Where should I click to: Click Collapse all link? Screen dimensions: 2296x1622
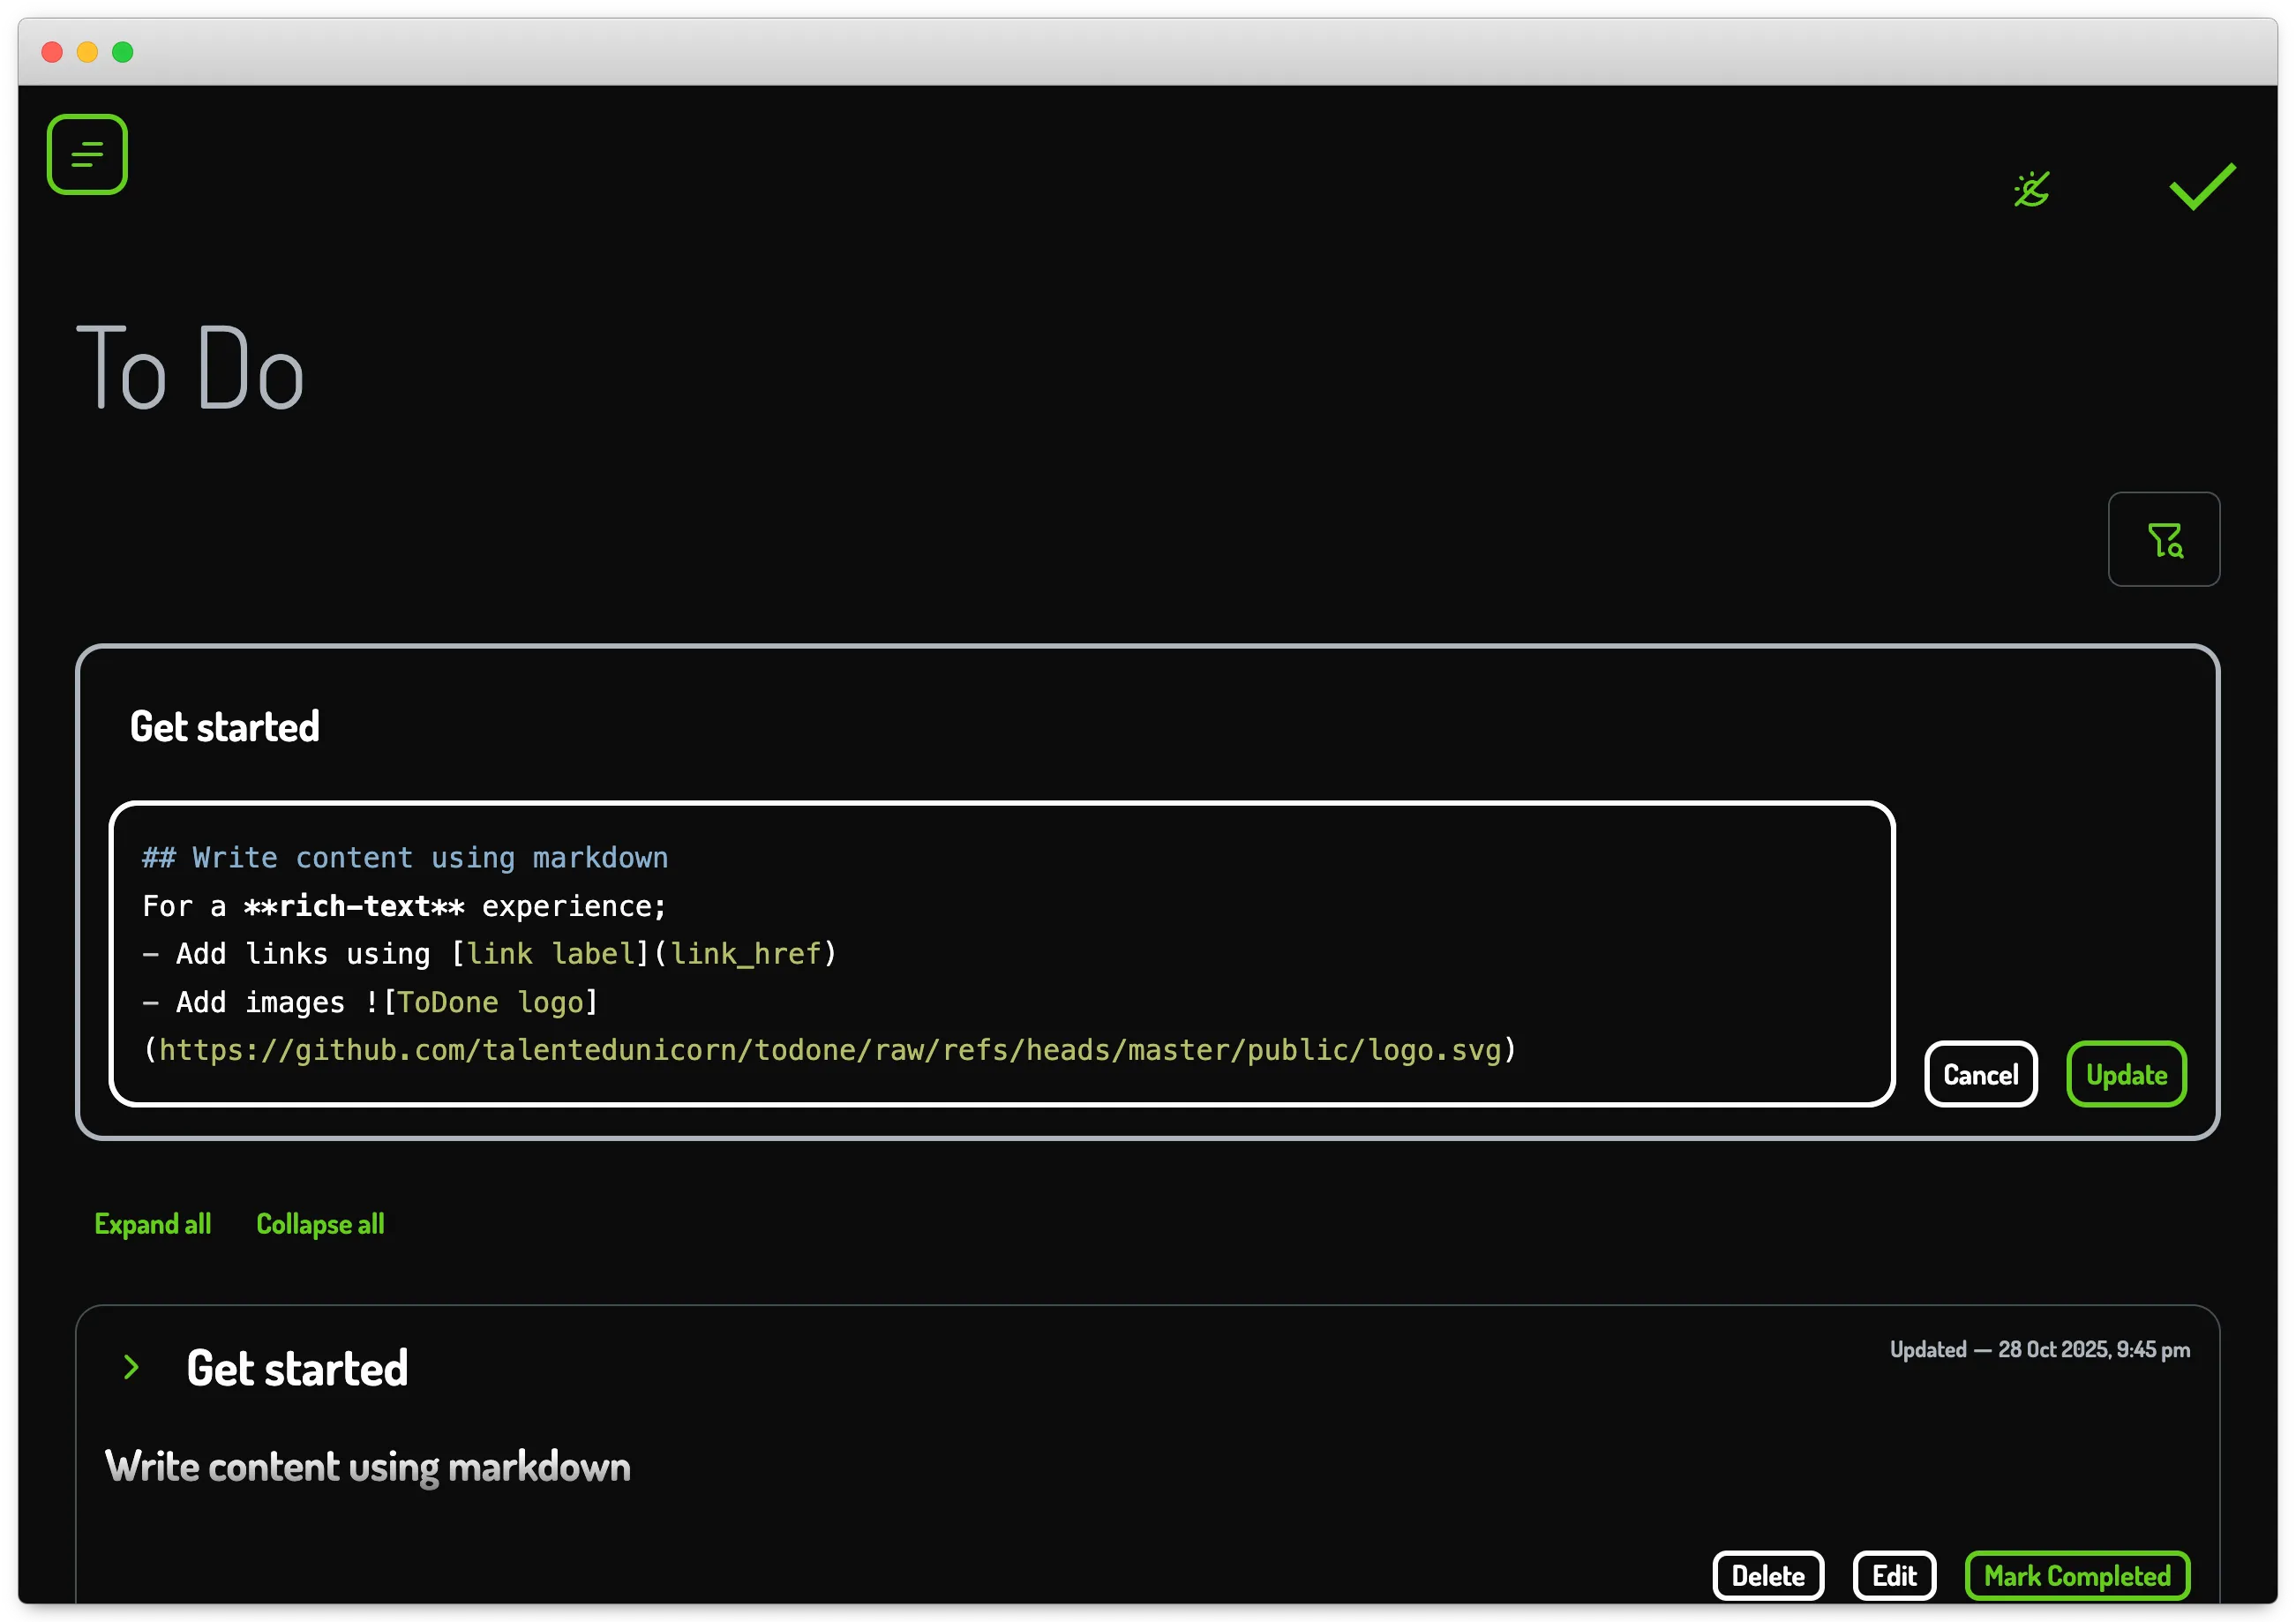[320, 1224]
